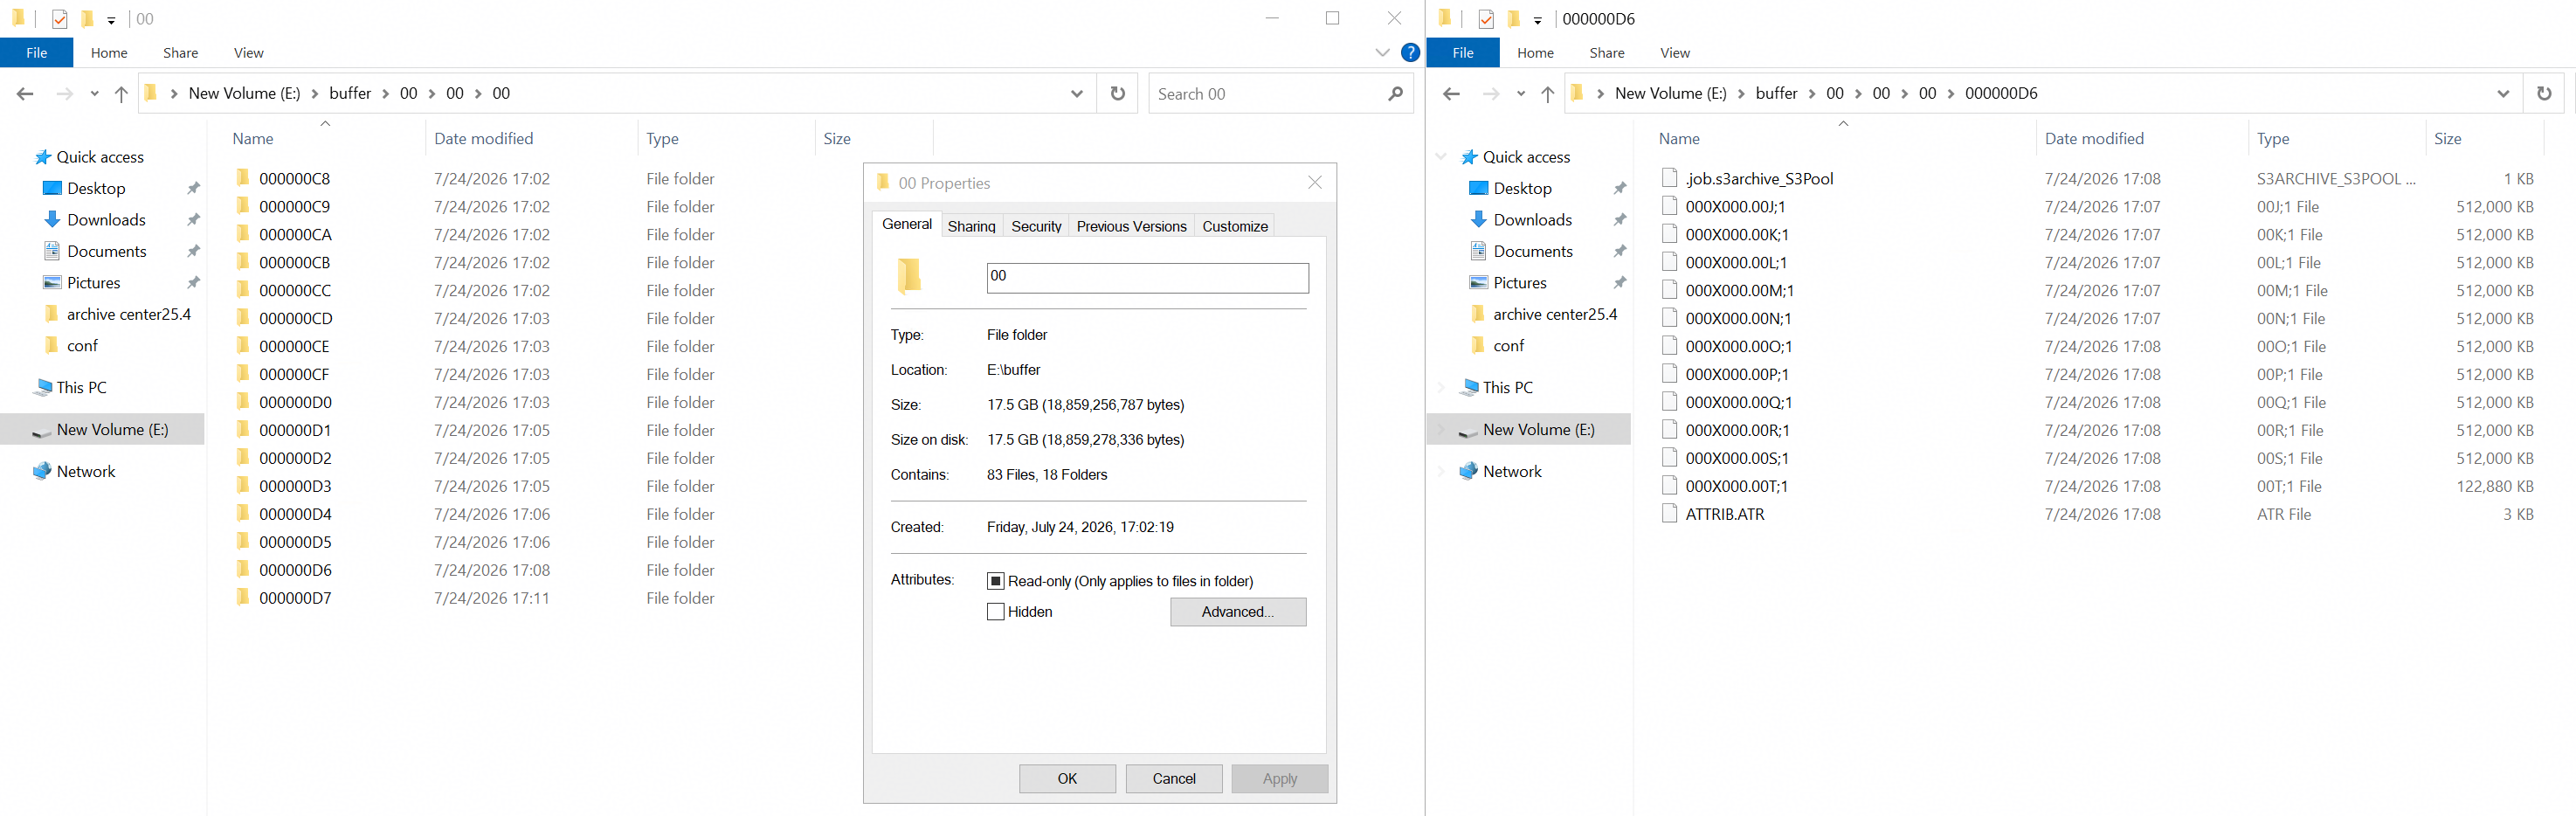Click the search magnifier in left window

[1395, 93]
